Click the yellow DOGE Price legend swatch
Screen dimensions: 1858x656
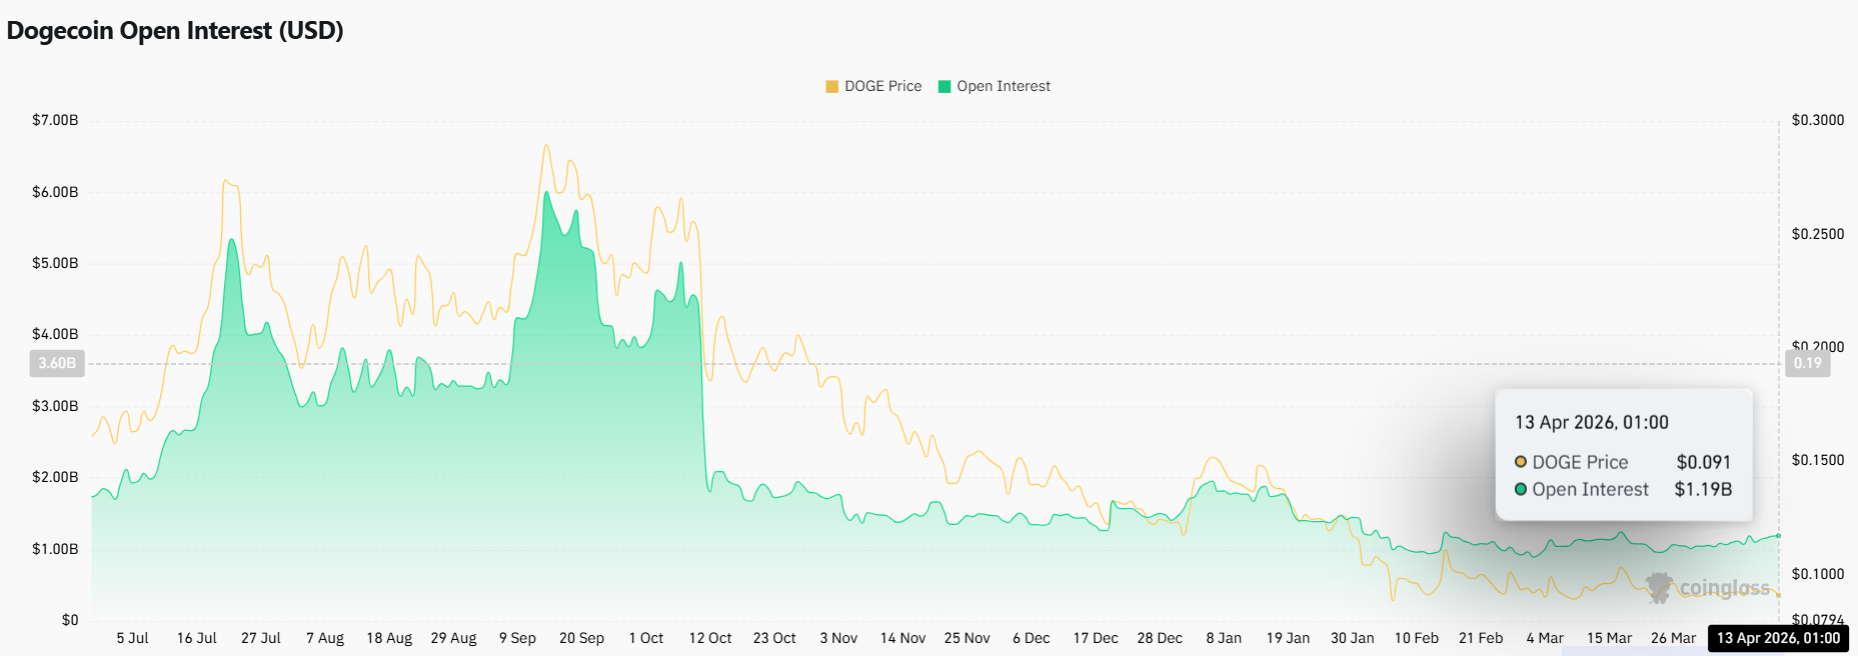tap(832, 87)
